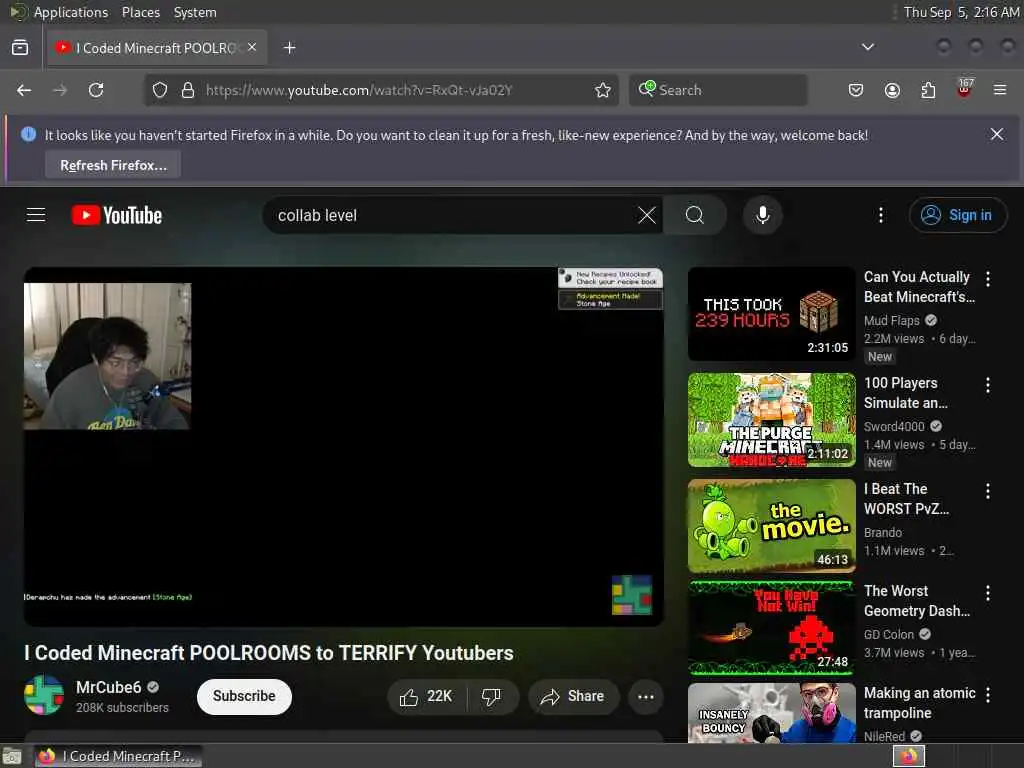Show site security padlock info

[x=188, y=90]
